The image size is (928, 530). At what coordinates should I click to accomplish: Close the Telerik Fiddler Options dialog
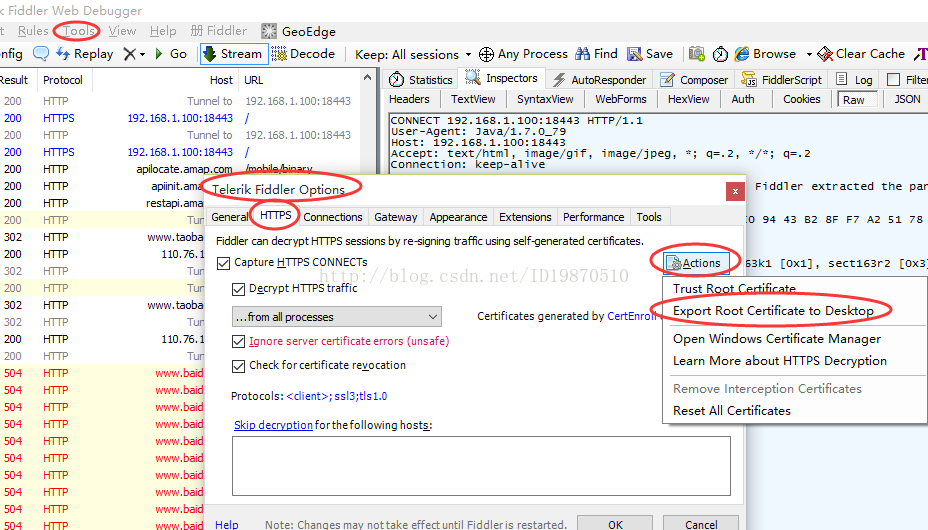pyautogui.click(x=734, y=191)
